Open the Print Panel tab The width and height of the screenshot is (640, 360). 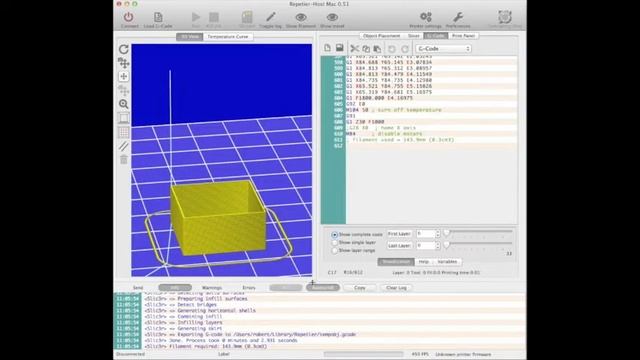coord(463,36)
